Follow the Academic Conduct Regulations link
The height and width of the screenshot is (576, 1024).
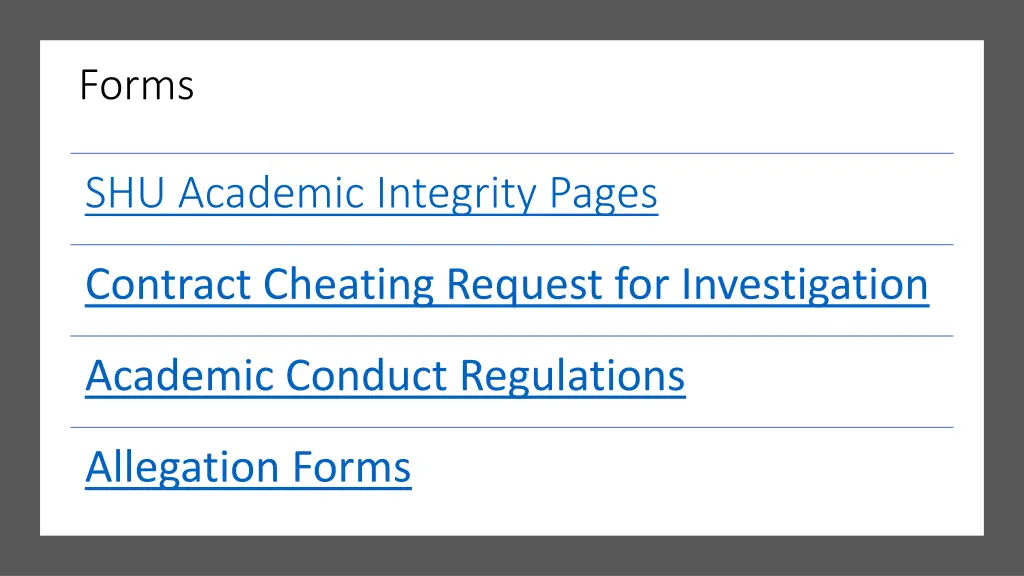pos(385,376)
